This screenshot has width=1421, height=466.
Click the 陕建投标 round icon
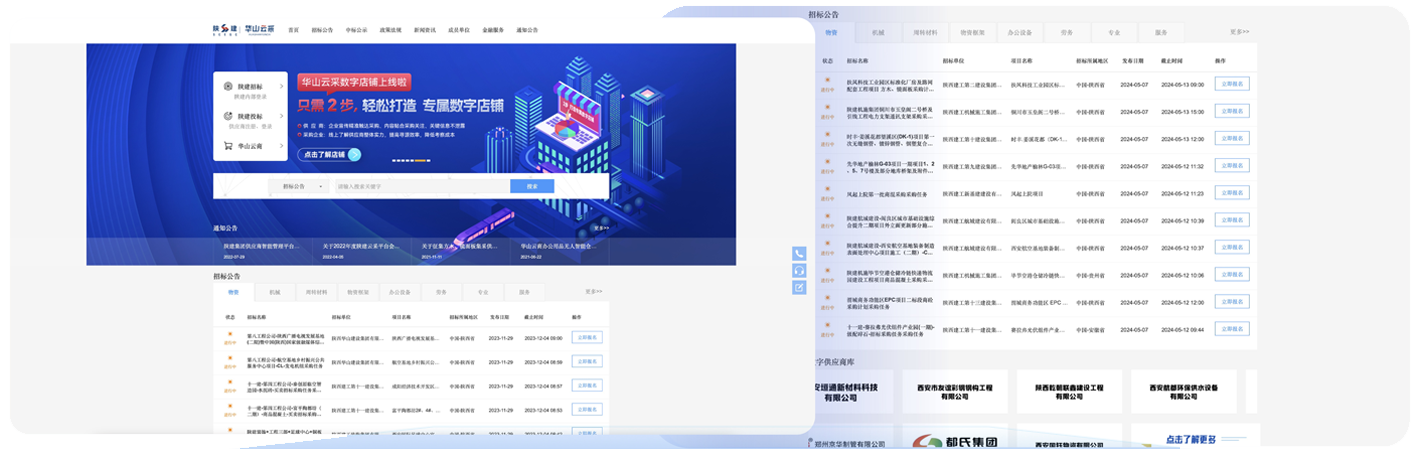point(229,117)
